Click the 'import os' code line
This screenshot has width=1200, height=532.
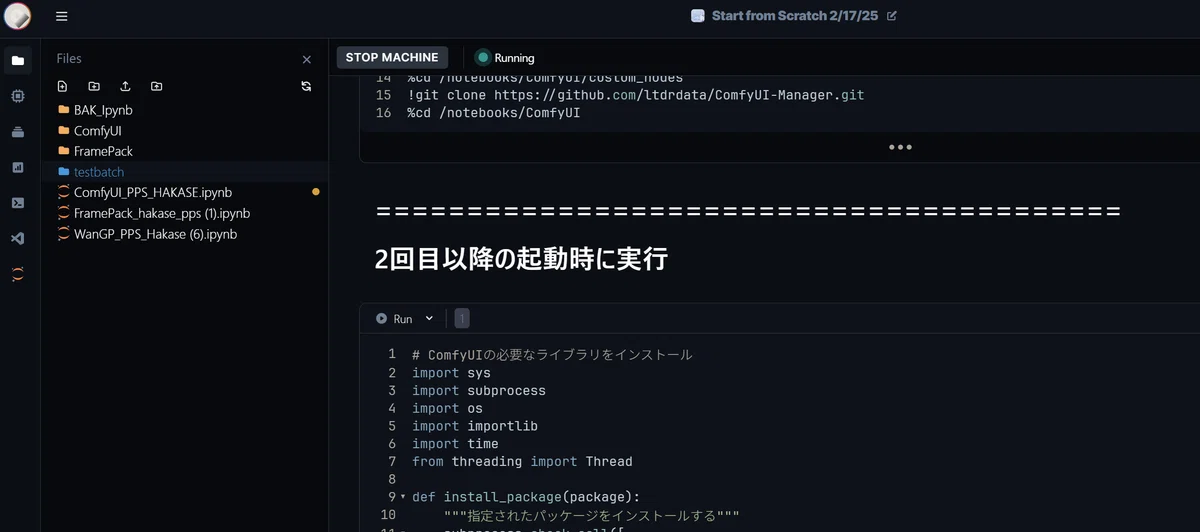click(x=447, y=408)
